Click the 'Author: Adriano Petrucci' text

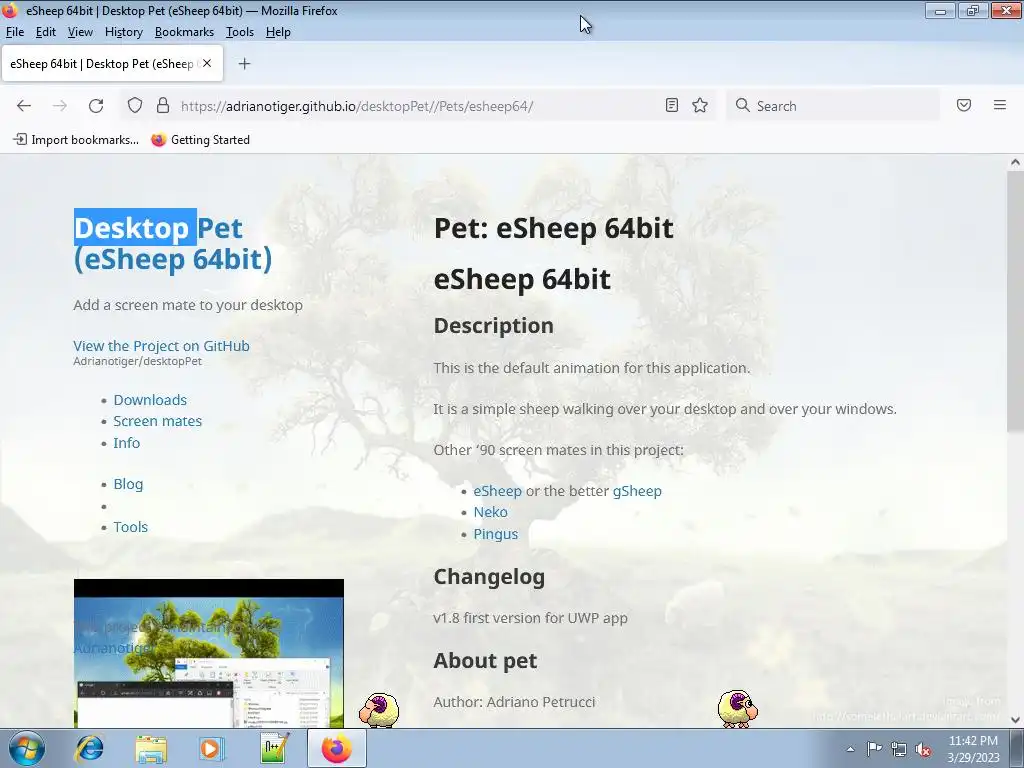coord(514,702)
